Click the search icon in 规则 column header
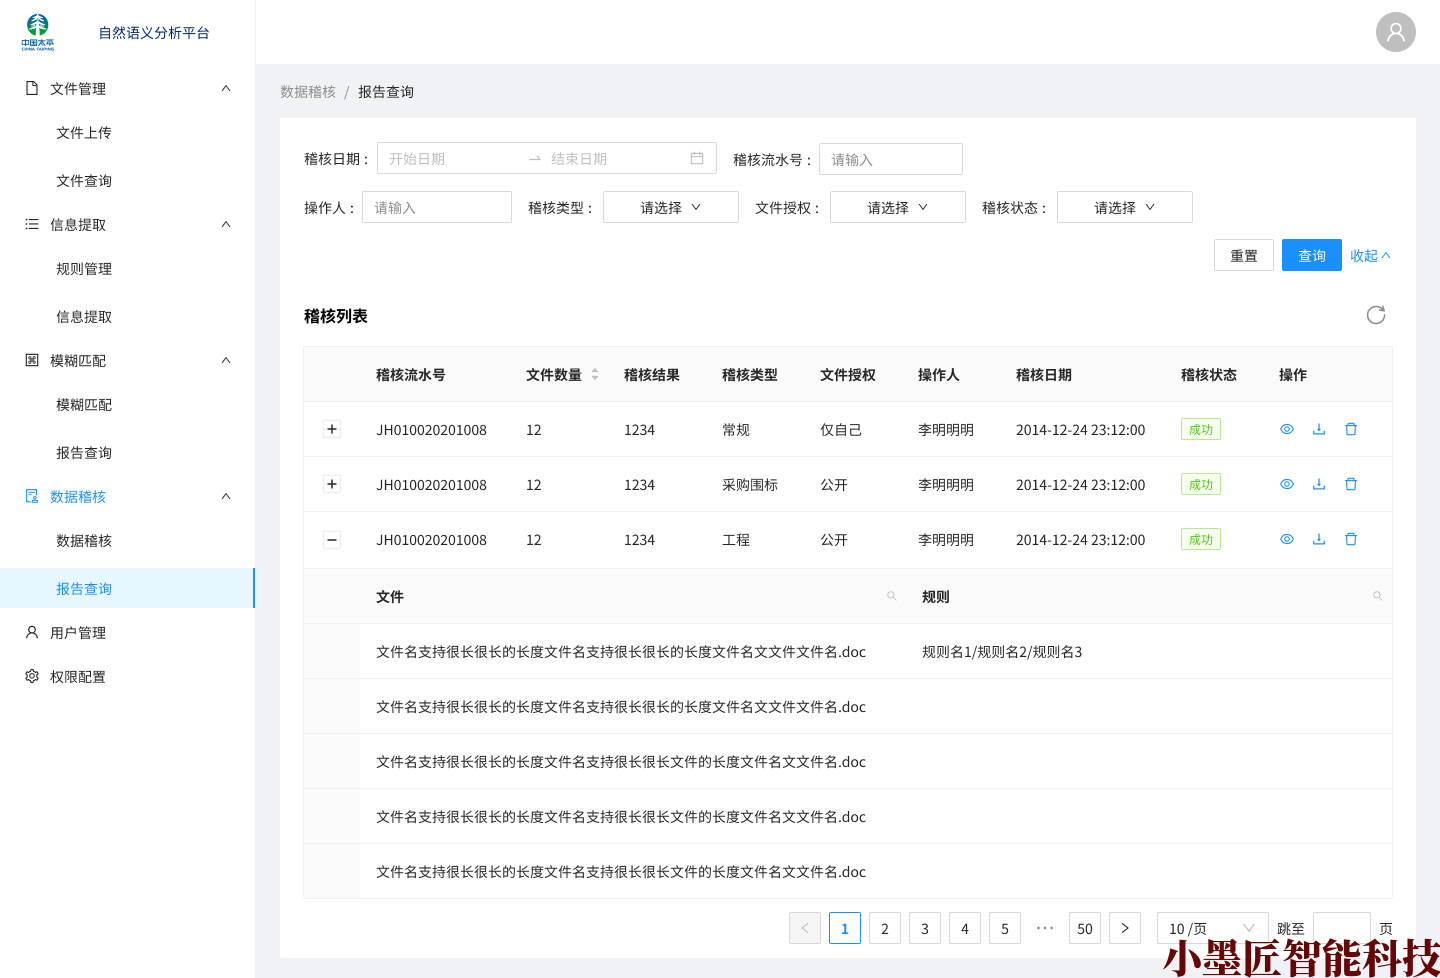The width and height of the screenshot is (1440, 978). coord(1377,596)
